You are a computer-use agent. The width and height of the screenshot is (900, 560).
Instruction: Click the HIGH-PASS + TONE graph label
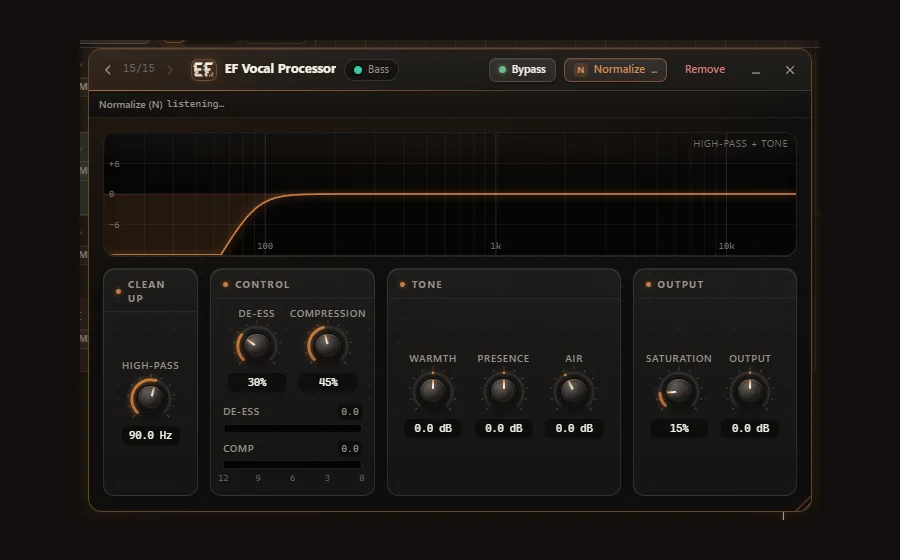pos(740,143)
